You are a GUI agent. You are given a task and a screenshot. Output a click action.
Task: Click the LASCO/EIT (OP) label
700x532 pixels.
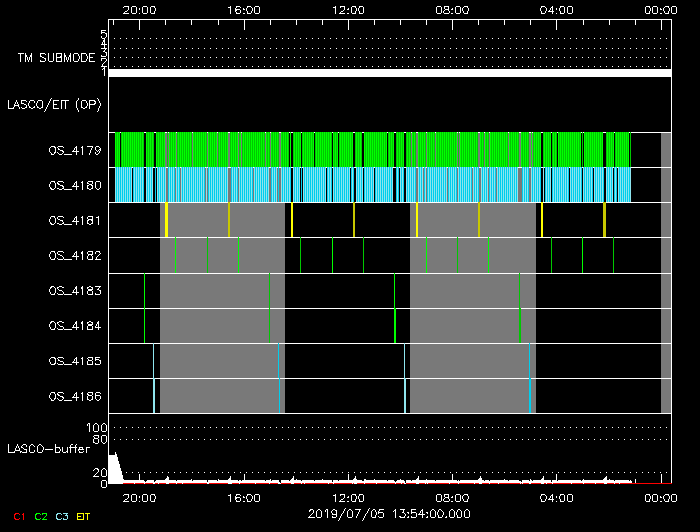click(x=56, y=104)
